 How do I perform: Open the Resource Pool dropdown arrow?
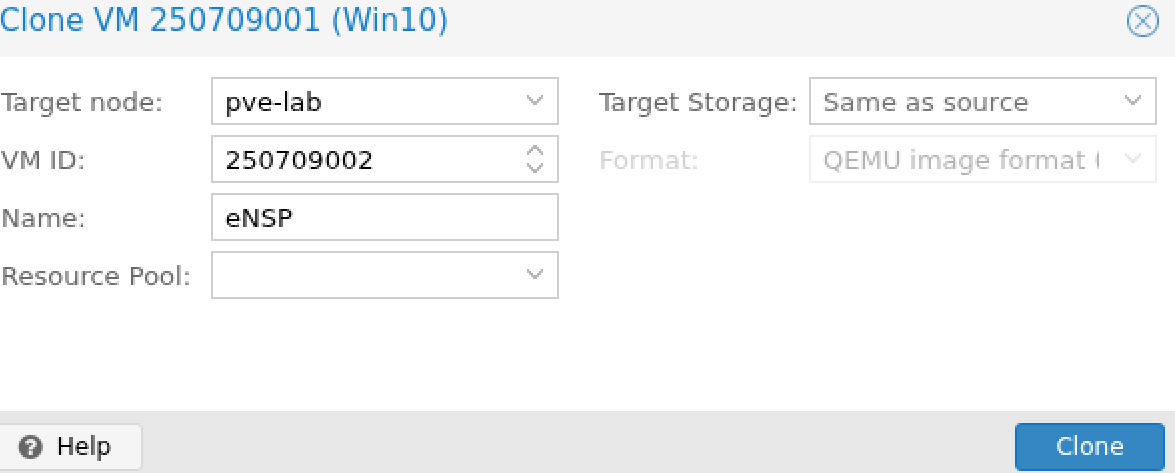tap(535, 275)
